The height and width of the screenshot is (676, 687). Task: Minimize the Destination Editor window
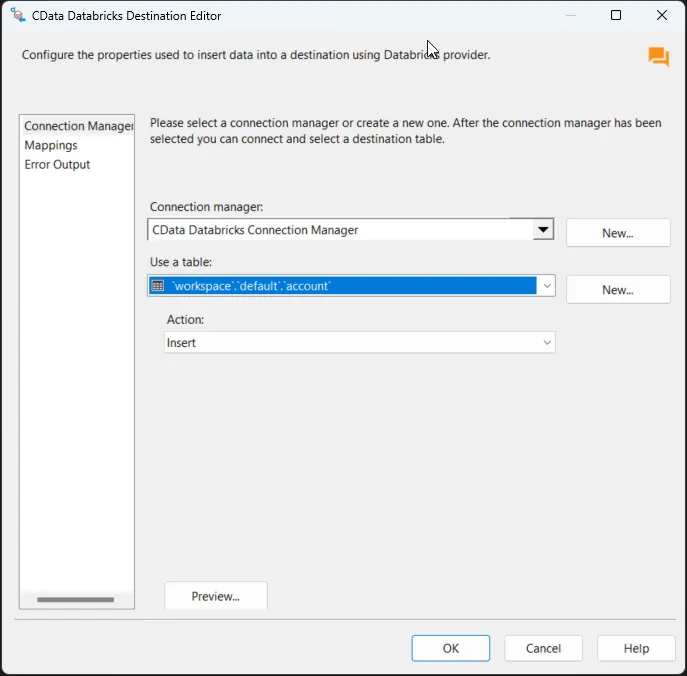coord(571,16)
